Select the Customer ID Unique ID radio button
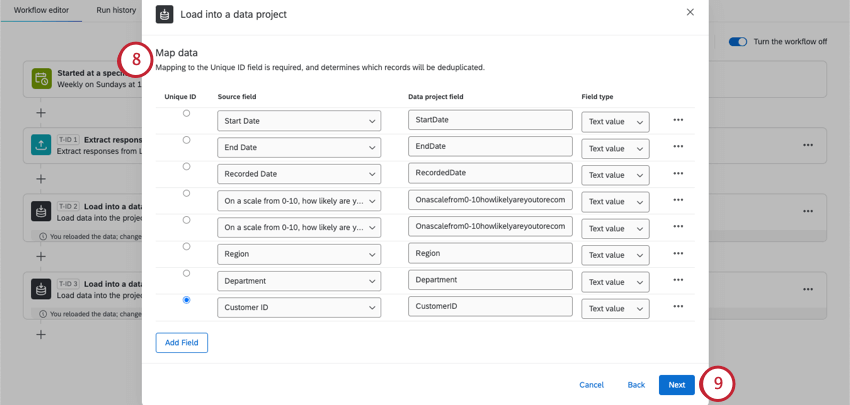Viewport: 850px width, 405px height. coord(186,300)
